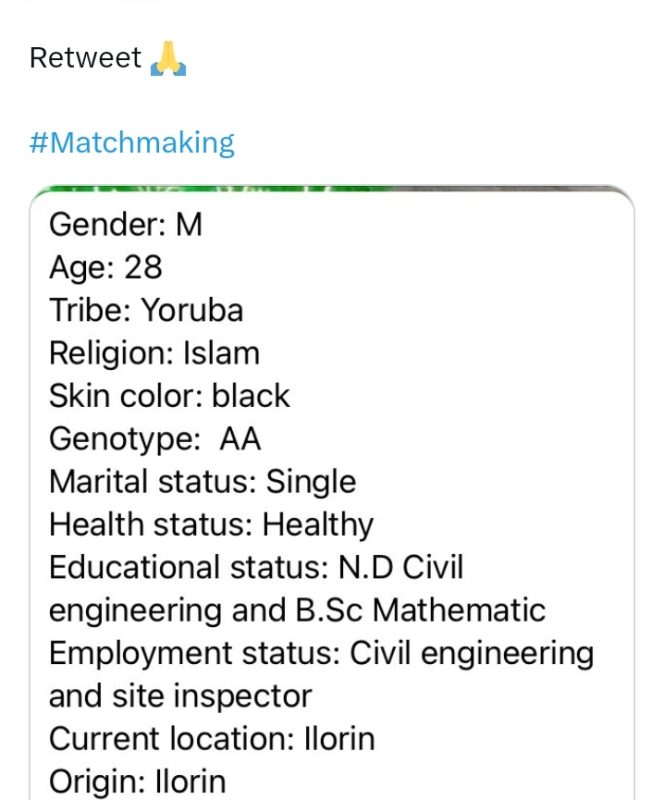Tap the Employment status: Civil engineering line
The width and height of the screenshot is (664, 800).
tap(322, 653)
